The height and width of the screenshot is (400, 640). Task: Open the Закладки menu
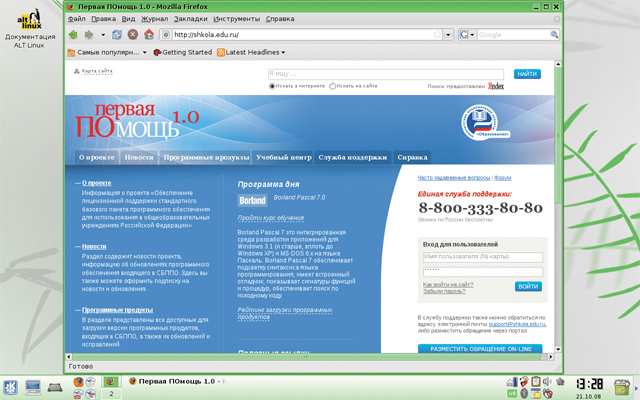tap(191, 19)
